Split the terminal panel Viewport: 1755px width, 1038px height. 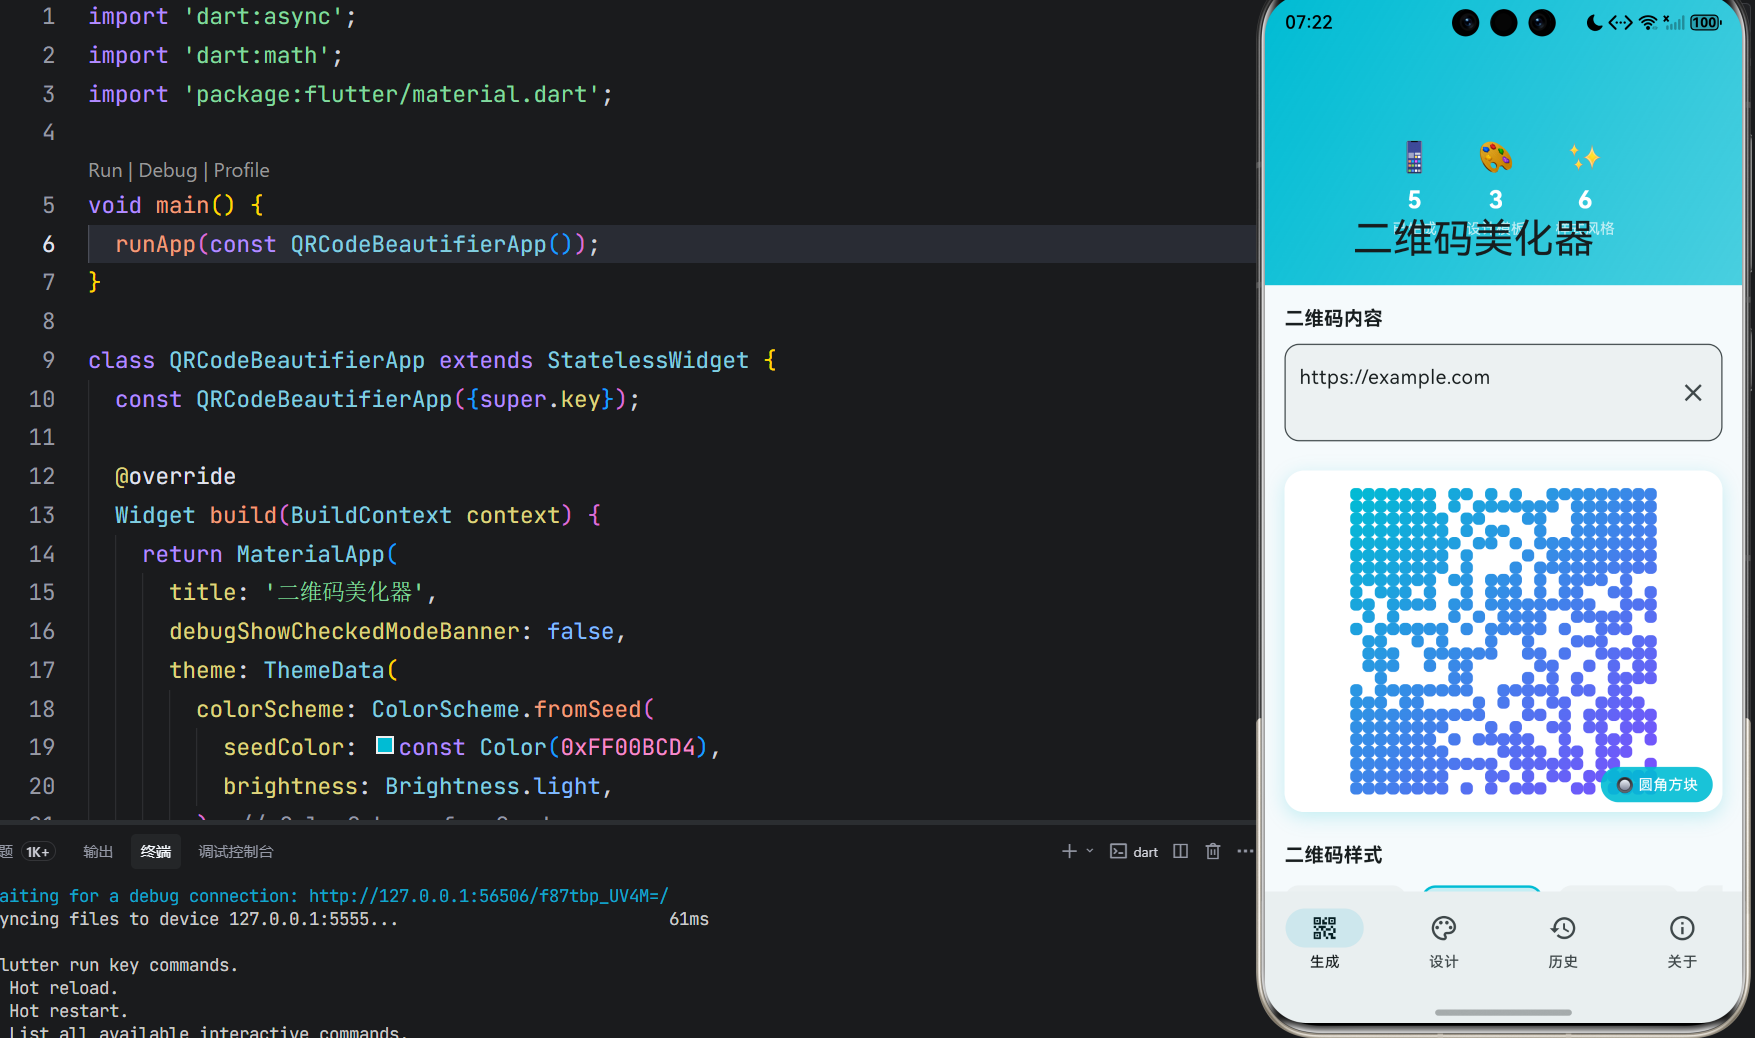[1181, 851]
